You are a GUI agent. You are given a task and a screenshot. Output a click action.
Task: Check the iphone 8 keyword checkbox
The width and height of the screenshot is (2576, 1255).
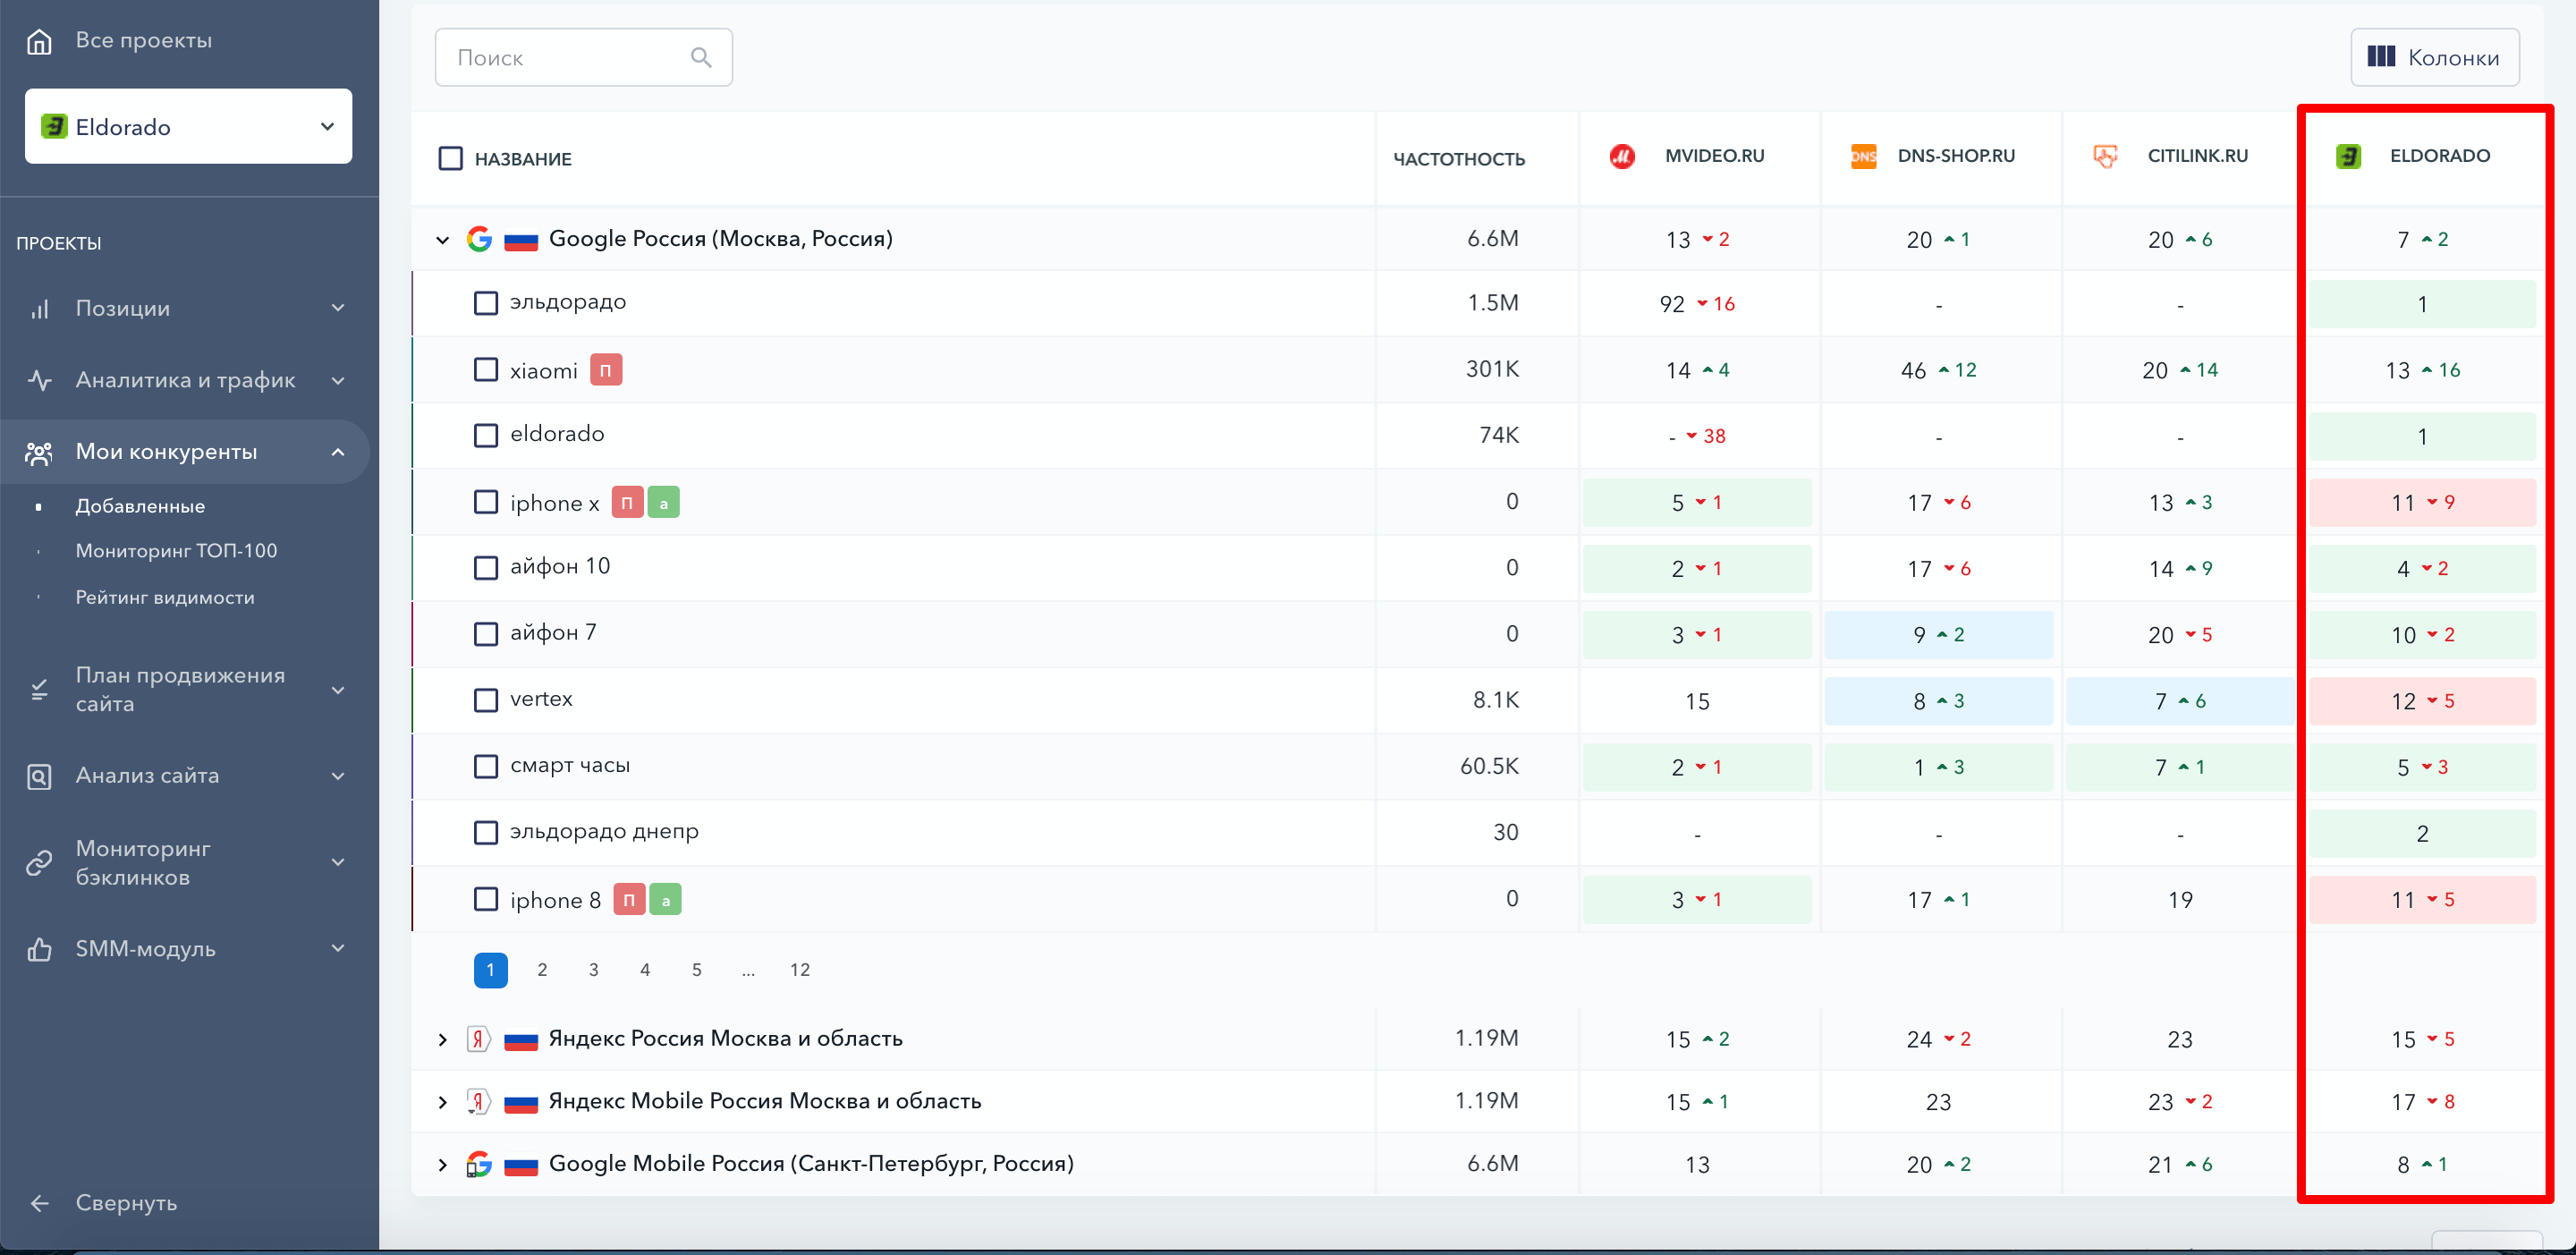tap(485, 898)
